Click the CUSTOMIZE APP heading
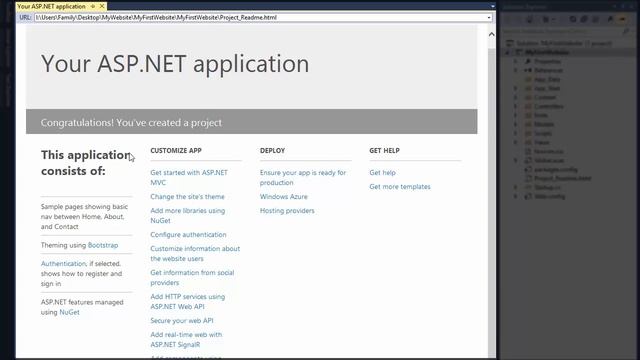 coord(176,151)
